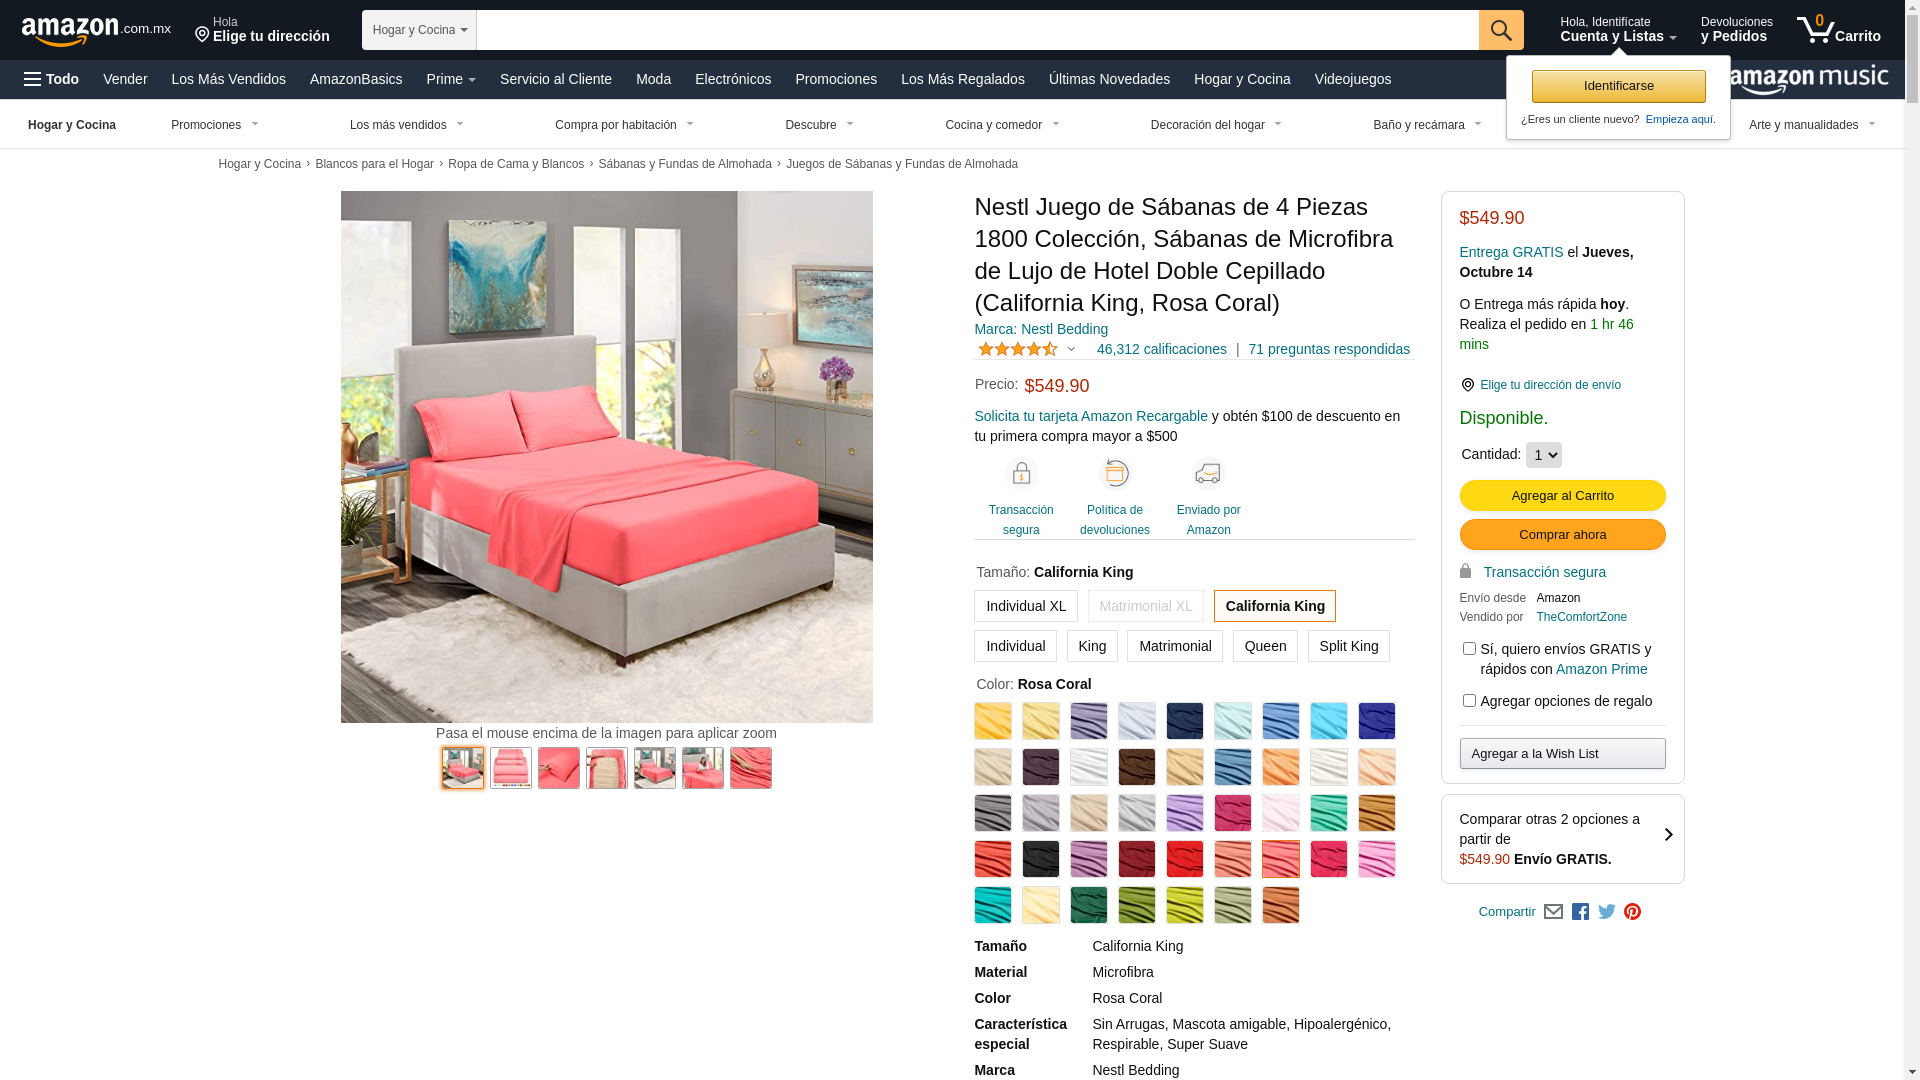Click Agregar al Carrito button
This screenshot has width=1920, height=1080.
[1562, 496]
